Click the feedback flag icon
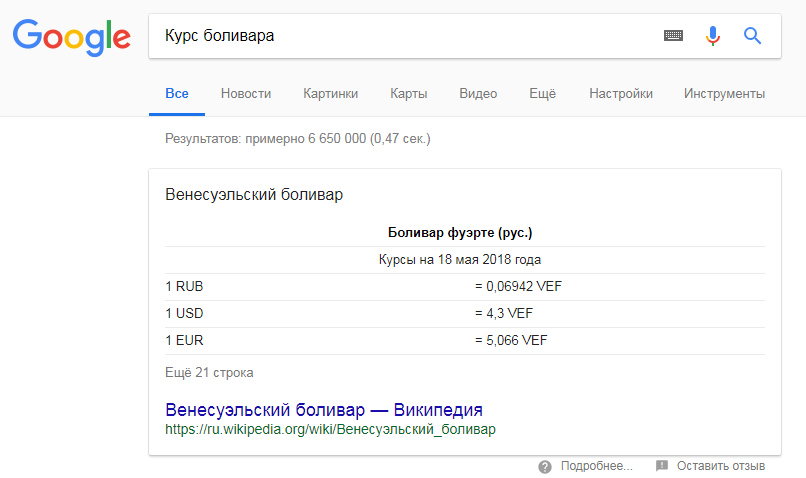The width and height of the screenshot is (806, 478). [662, 466]
